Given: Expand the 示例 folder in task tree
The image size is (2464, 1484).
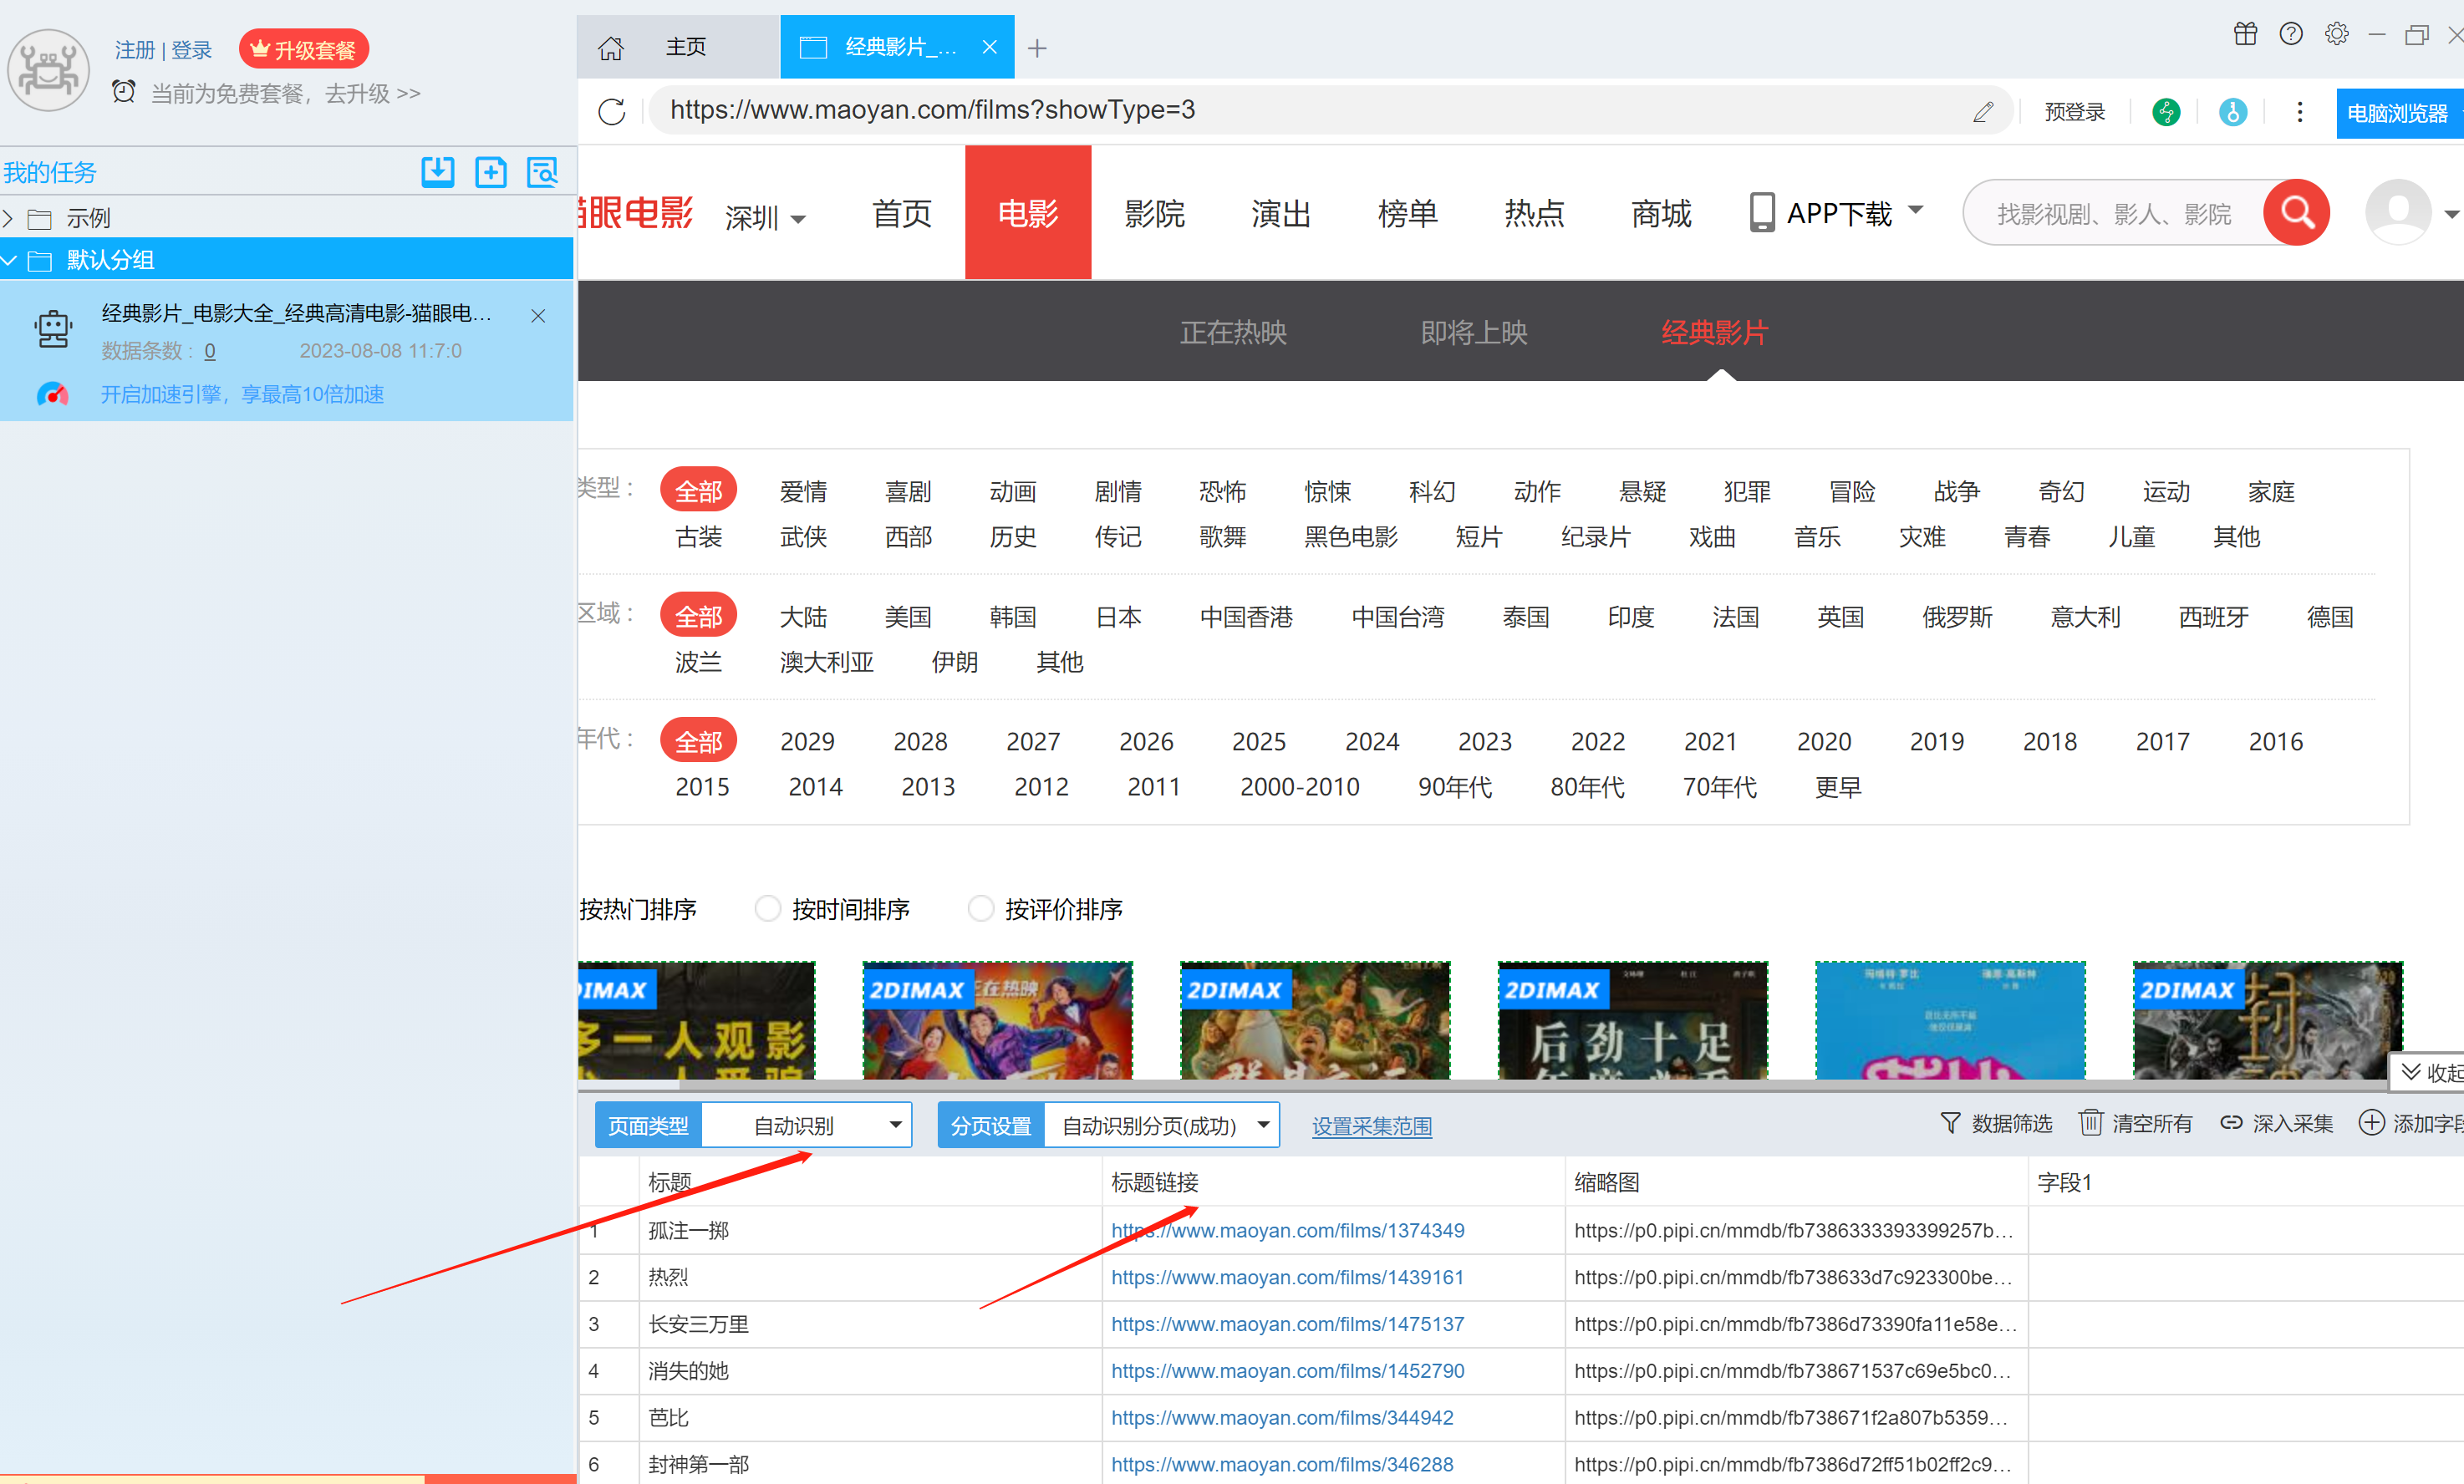Looking at the screenshot, I should (9, 218).
